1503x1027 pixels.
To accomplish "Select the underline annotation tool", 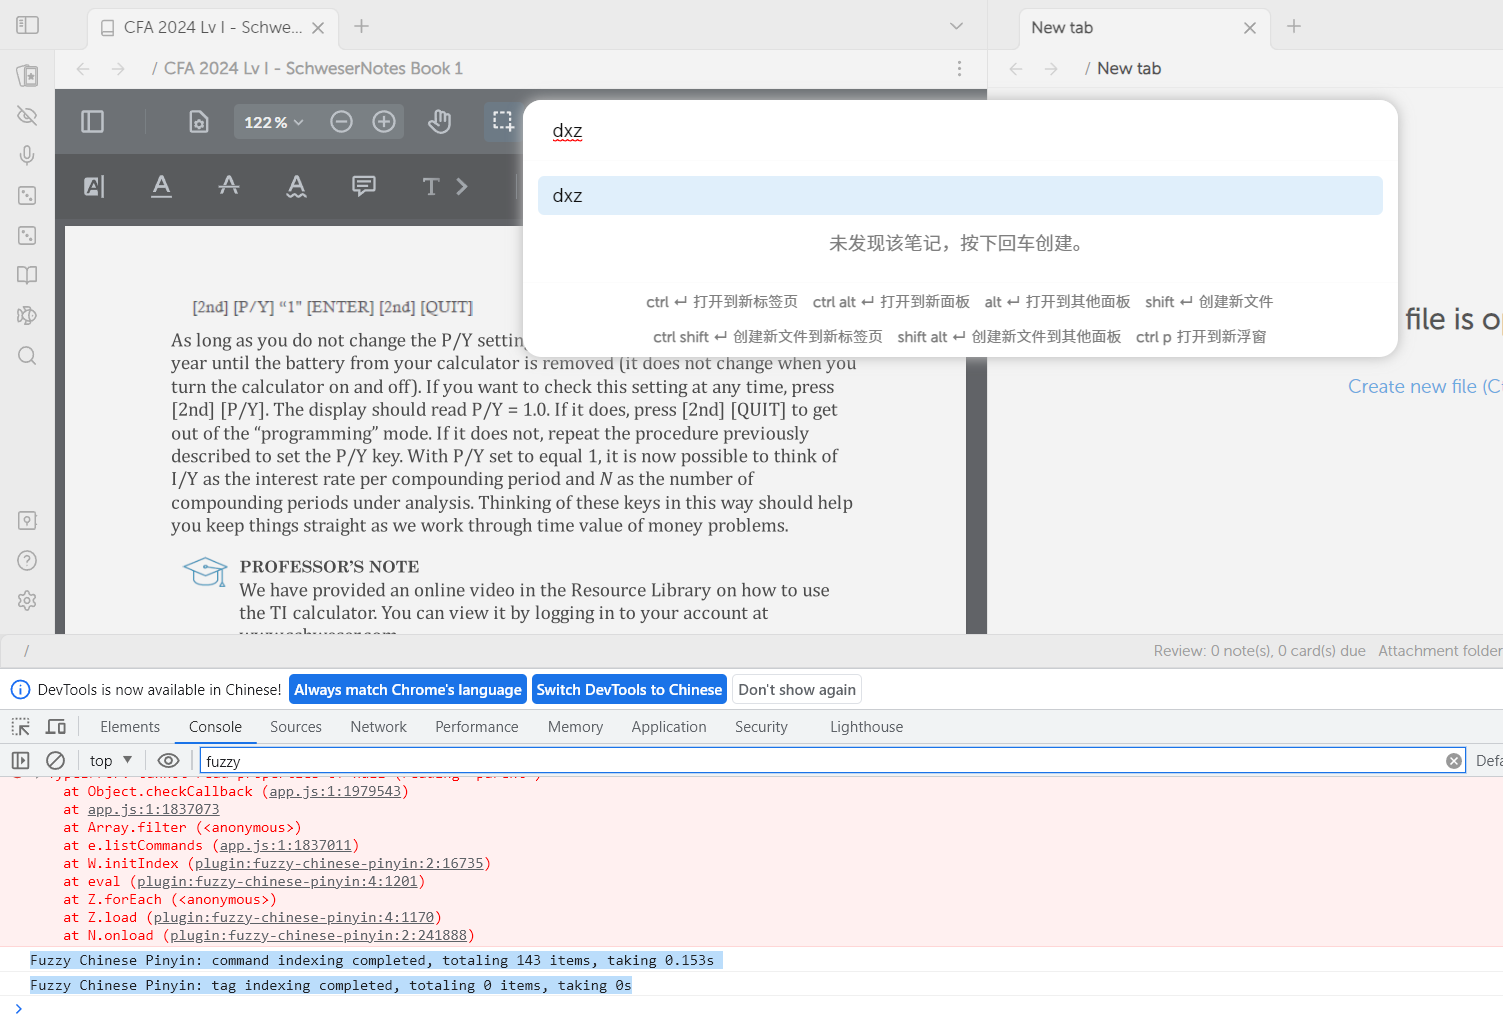I will [161, 186].
